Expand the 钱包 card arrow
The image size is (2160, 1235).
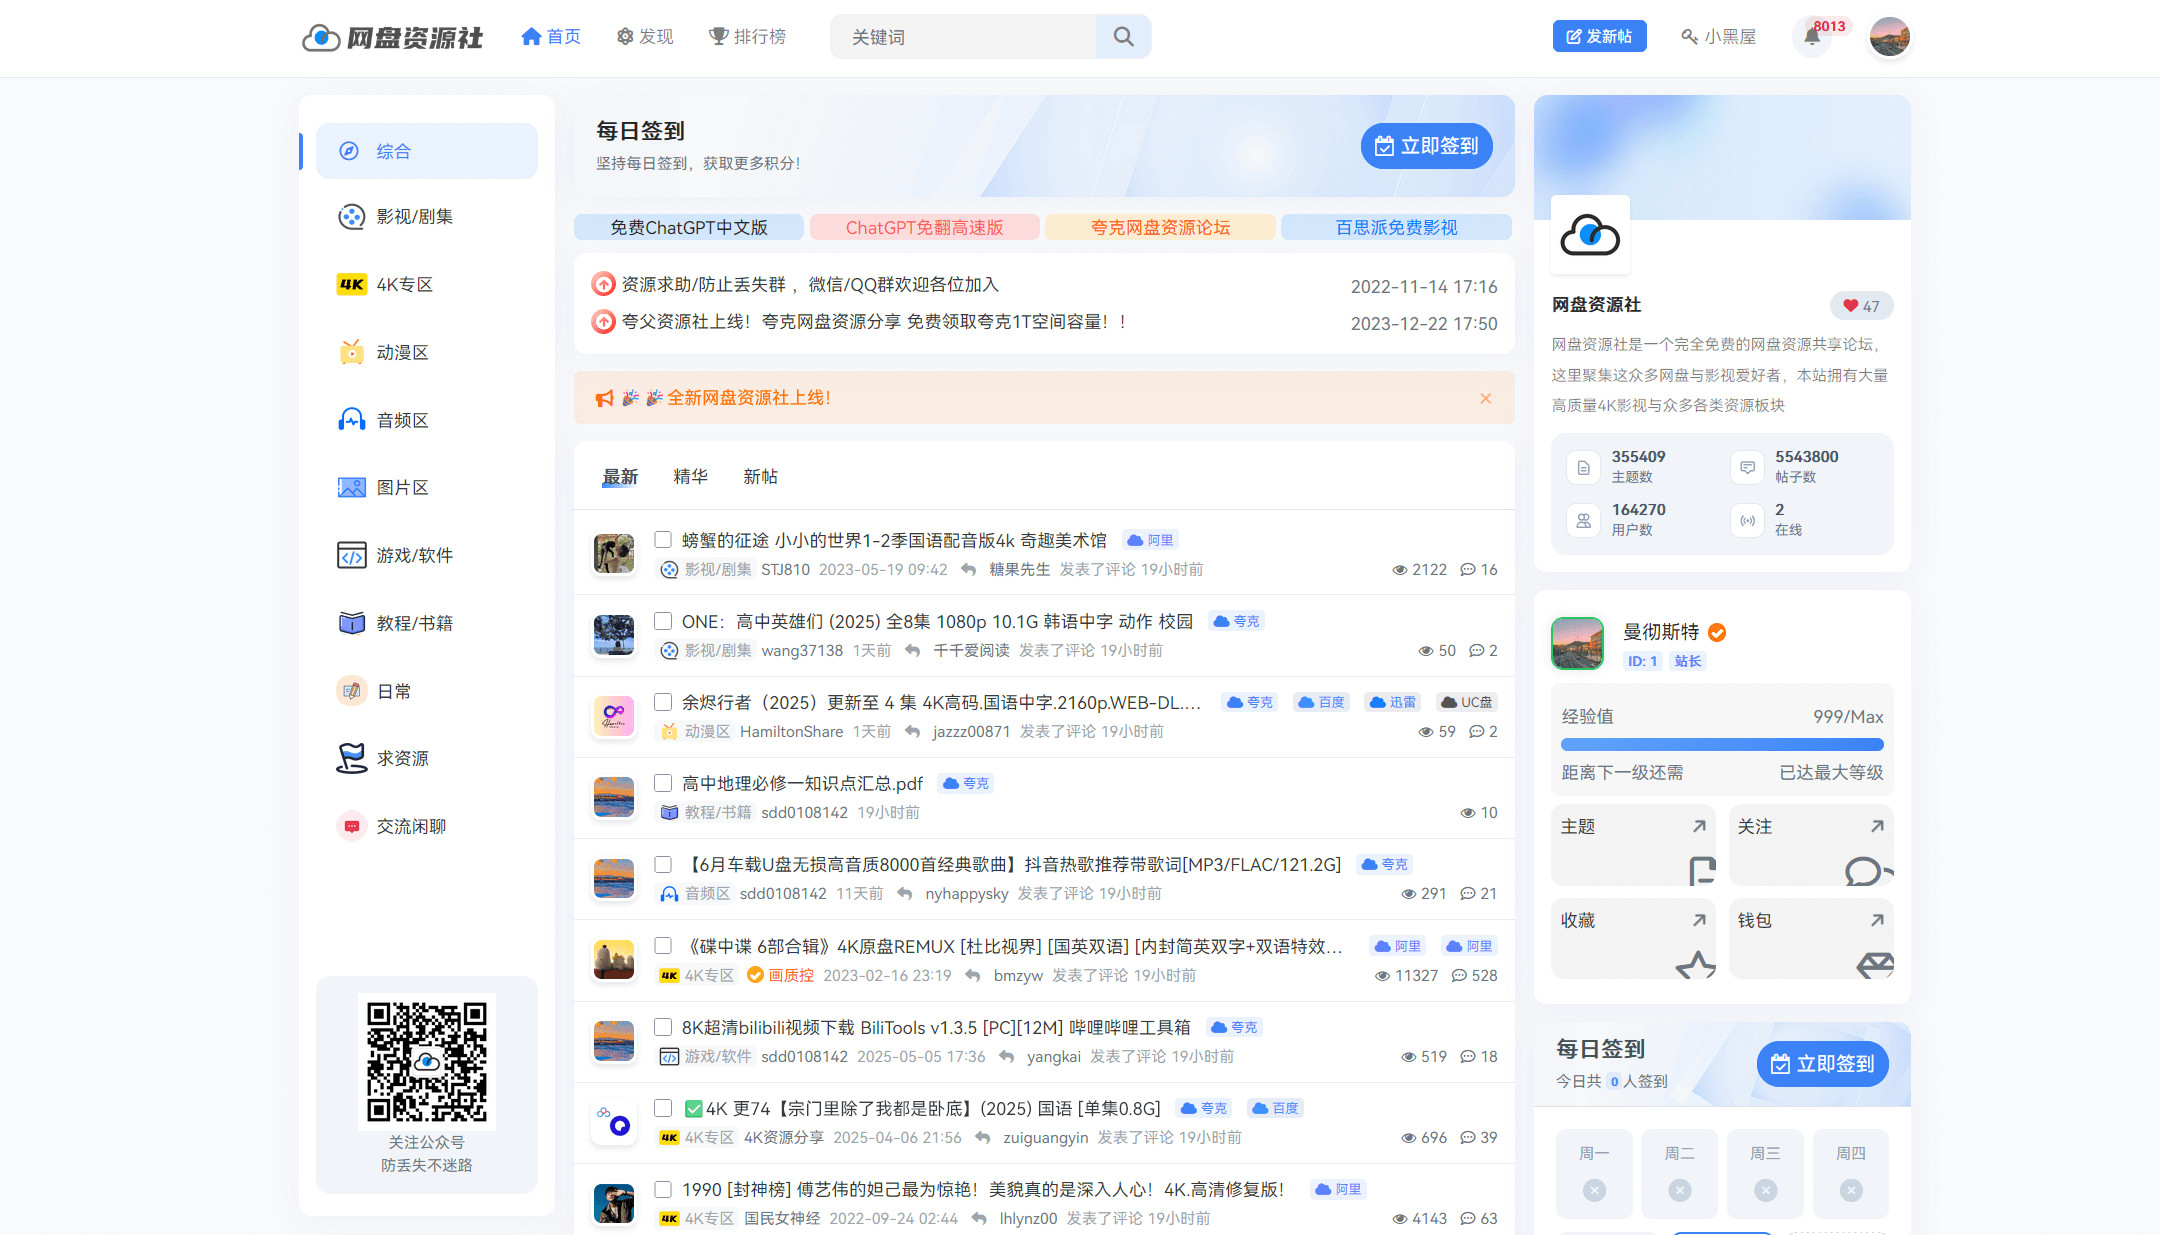[x=1877, y=920]
